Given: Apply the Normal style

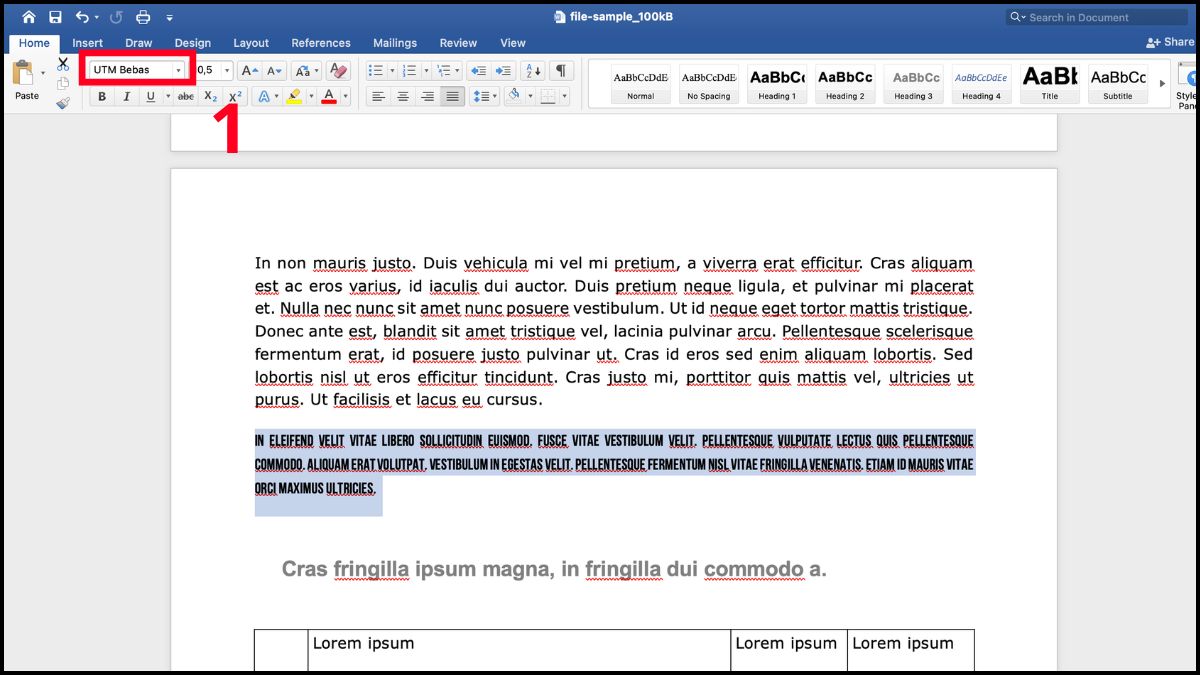Looking at the screenshot, I should point(641,85).
